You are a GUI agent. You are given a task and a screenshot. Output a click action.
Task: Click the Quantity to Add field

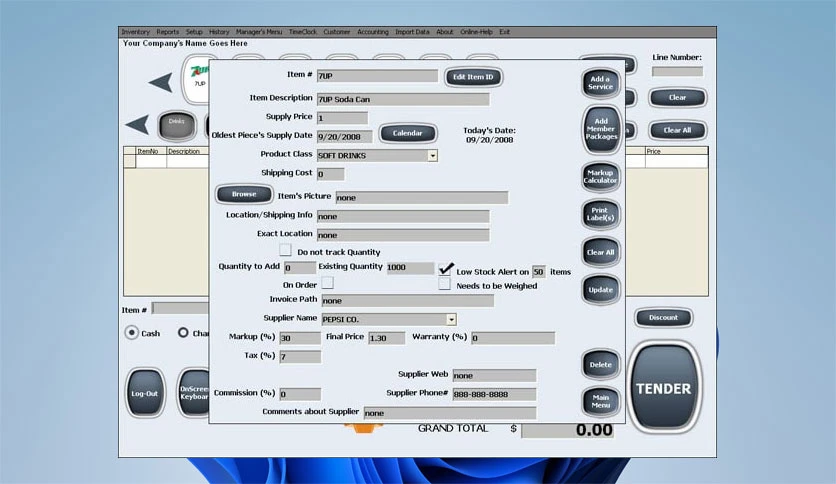click(300, 268)
